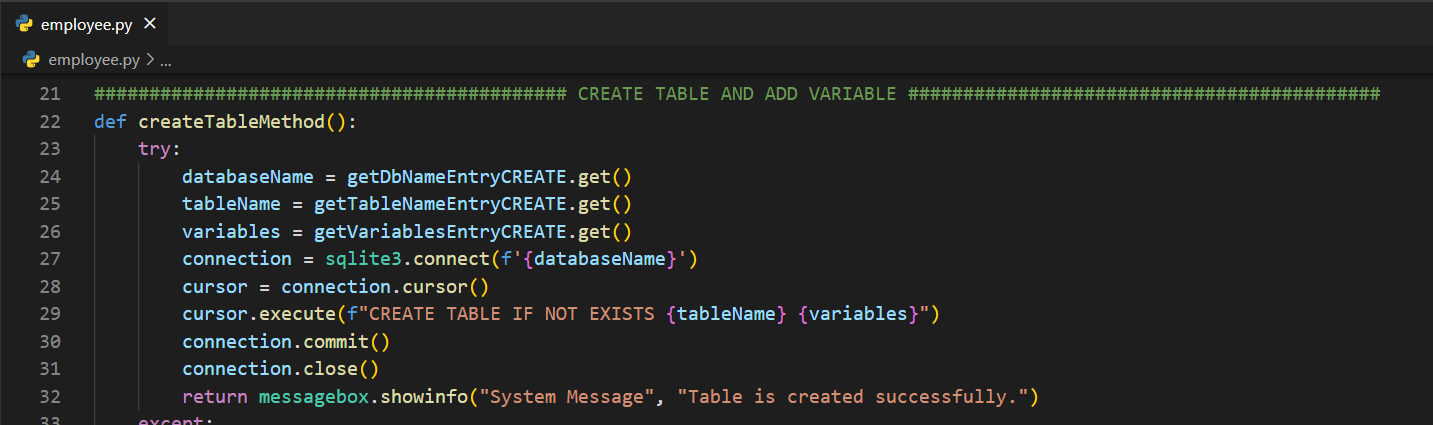Click the databaseName variable on line 24
This screenshot has width=1433, height=425.
pyautogui.click(x=248, y=177)
